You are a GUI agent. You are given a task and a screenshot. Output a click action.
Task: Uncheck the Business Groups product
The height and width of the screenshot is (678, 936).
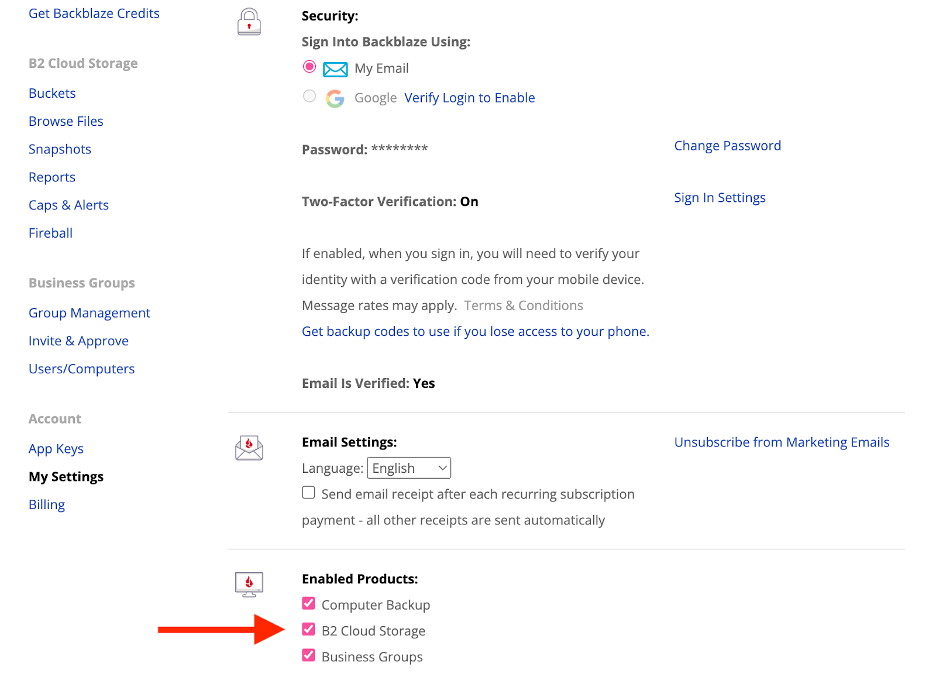[309, 656]
